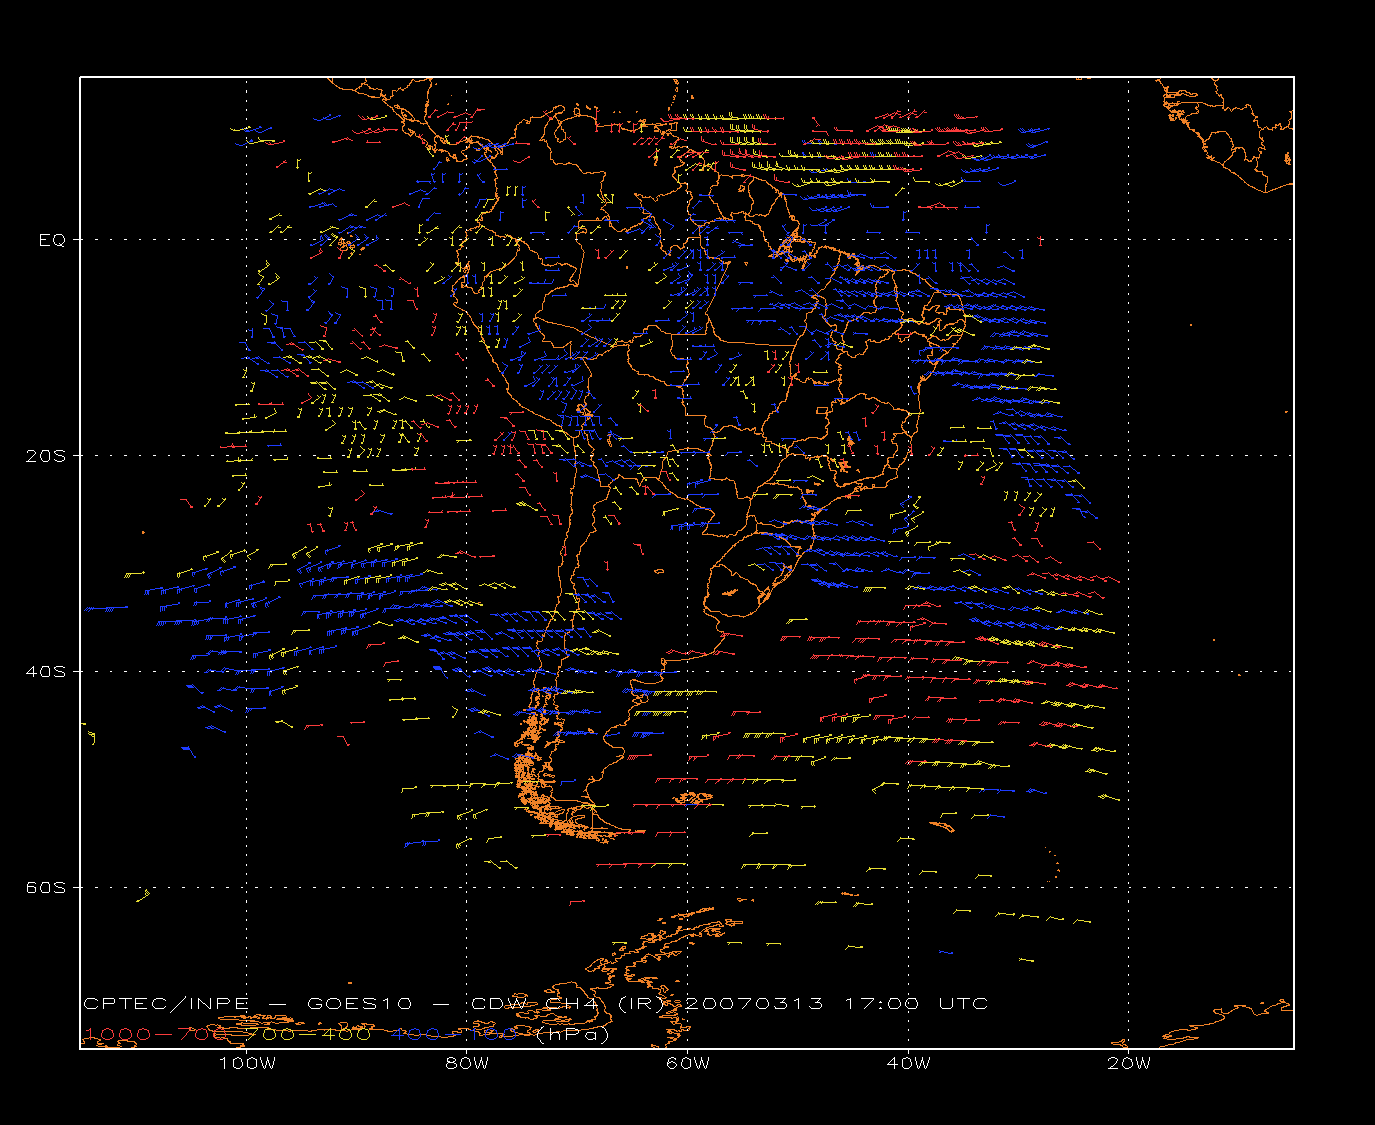The height and width of the screenshot is (1125, 1375).
Task: Click the 100W longitude label
Action: tap(247, 1064)
